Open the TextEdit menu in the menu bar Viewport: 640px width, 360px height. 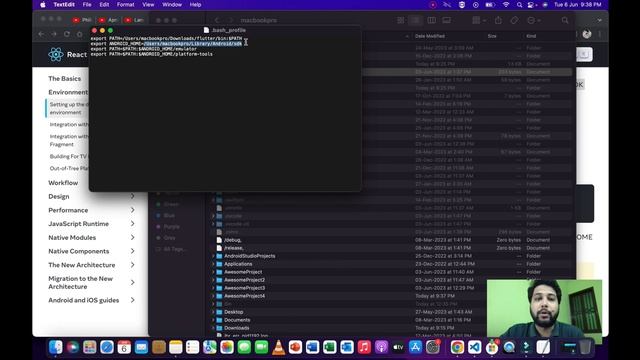coord(64,4)
